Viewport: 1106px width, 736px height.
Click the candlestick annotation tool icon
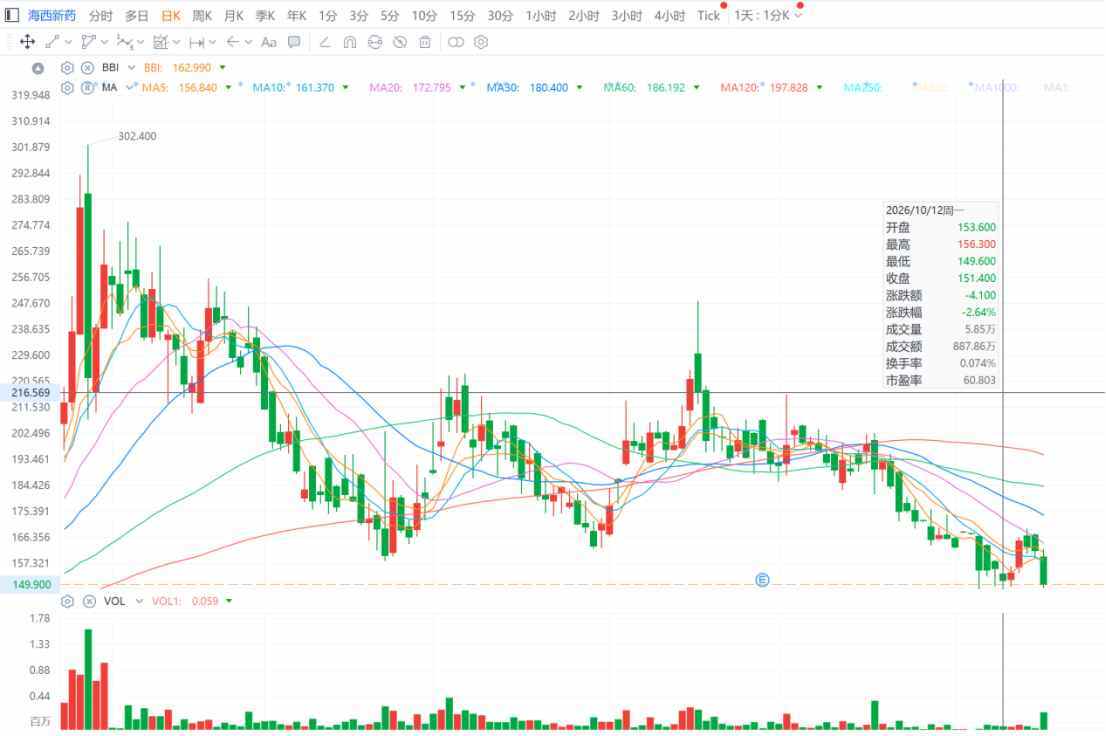[x=160, y=42]
